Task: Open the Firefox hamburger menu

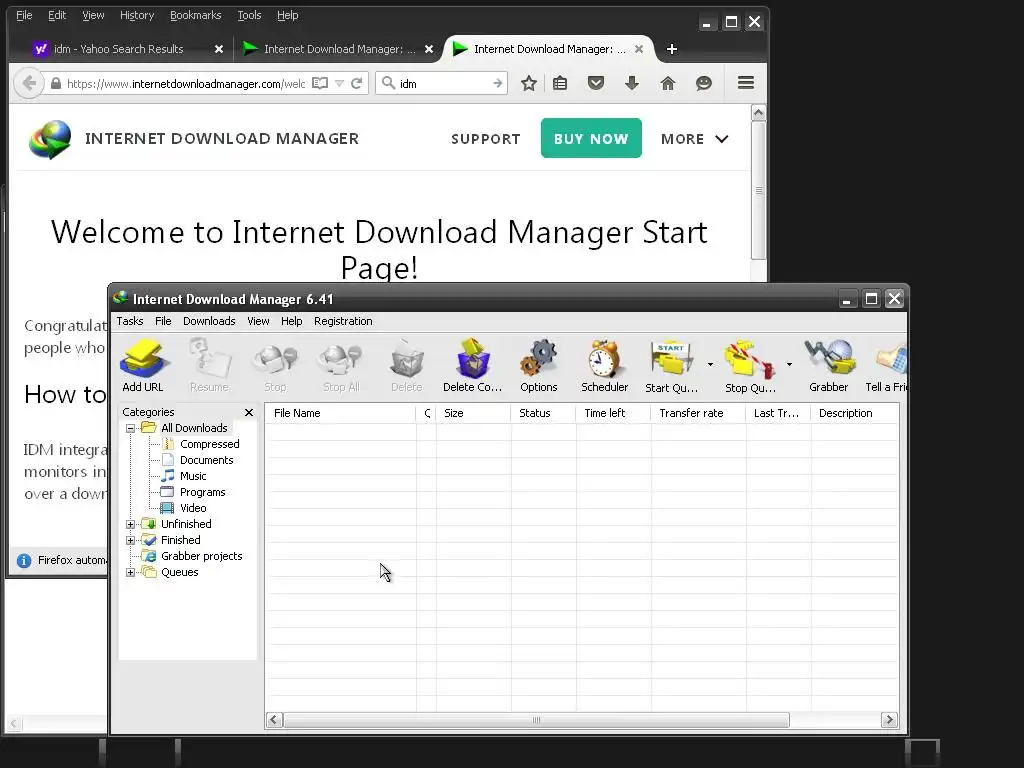Action: [x=746, y=83]
